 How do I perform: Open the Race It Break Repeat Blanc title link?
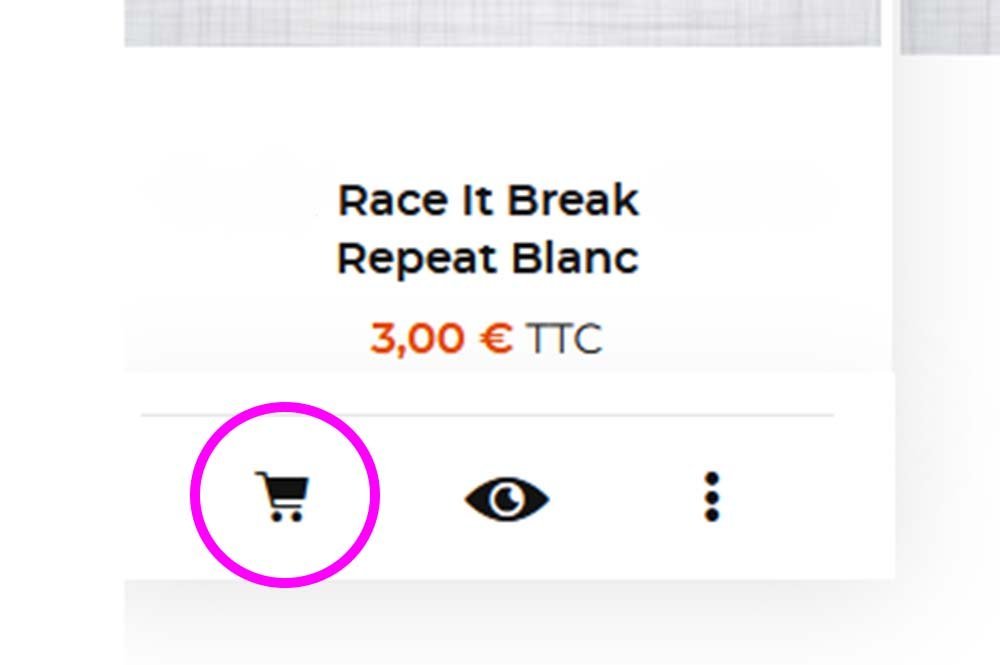tap(488, 229)
